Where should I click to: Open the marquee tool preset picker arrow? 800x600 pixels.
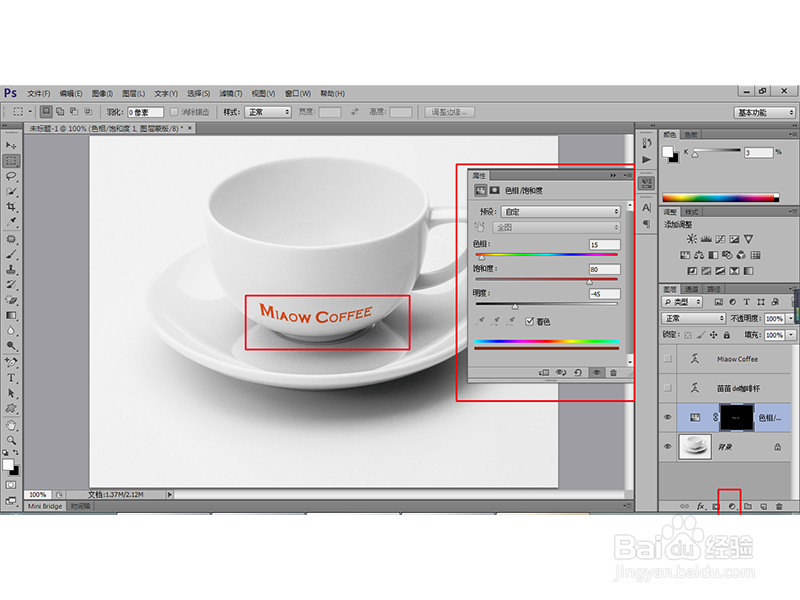coord(30,111)
